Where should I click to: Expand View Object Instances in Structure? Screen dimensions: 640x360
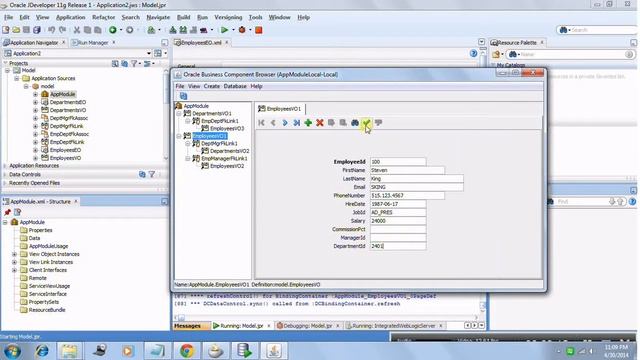15,254
